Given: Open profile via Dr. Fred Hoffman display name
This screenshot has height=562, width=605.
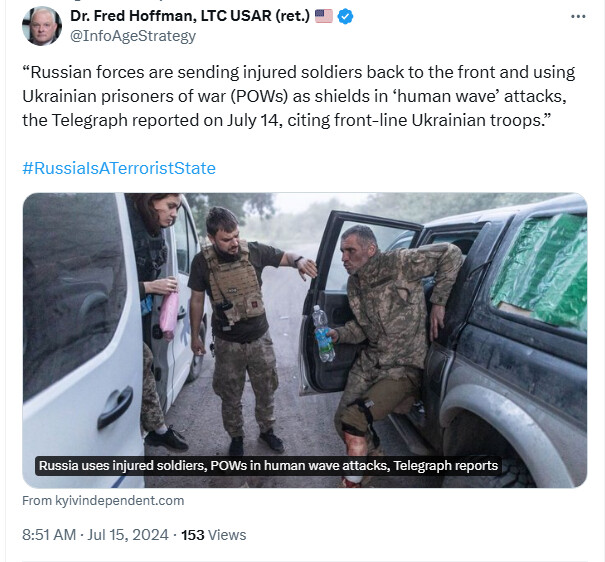Looking at the screenshot, I should click(x=190, y=16).
